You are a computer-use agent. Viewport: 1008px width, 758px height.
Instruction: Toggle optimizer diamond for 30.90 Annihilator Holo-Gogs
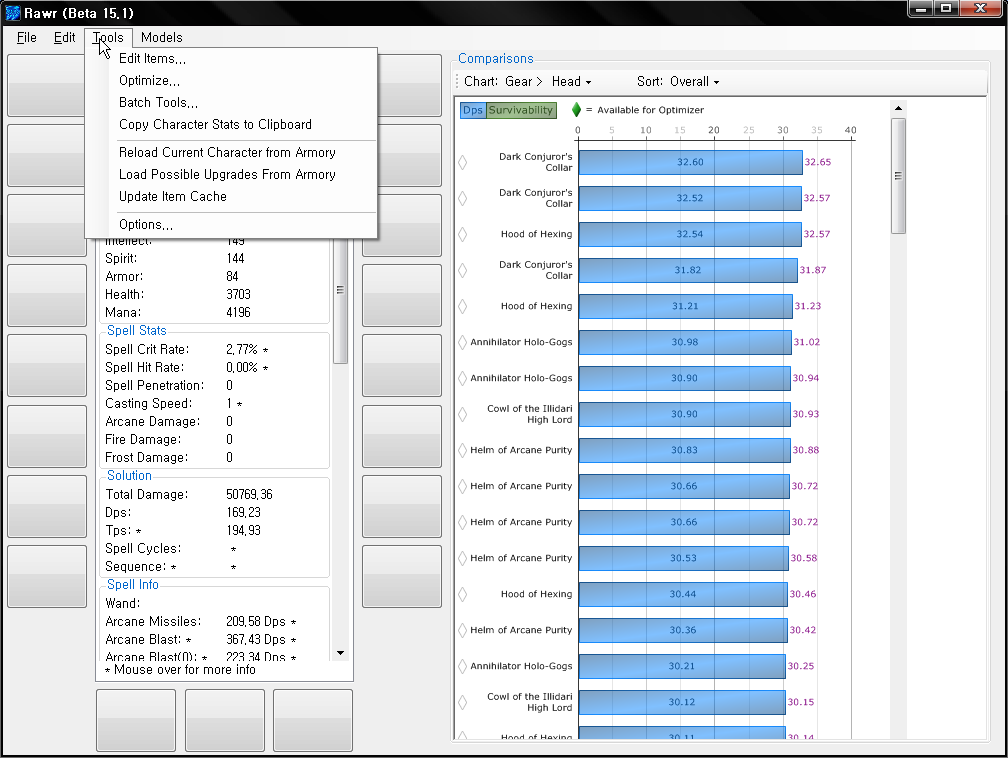click(x=462, y=378)
